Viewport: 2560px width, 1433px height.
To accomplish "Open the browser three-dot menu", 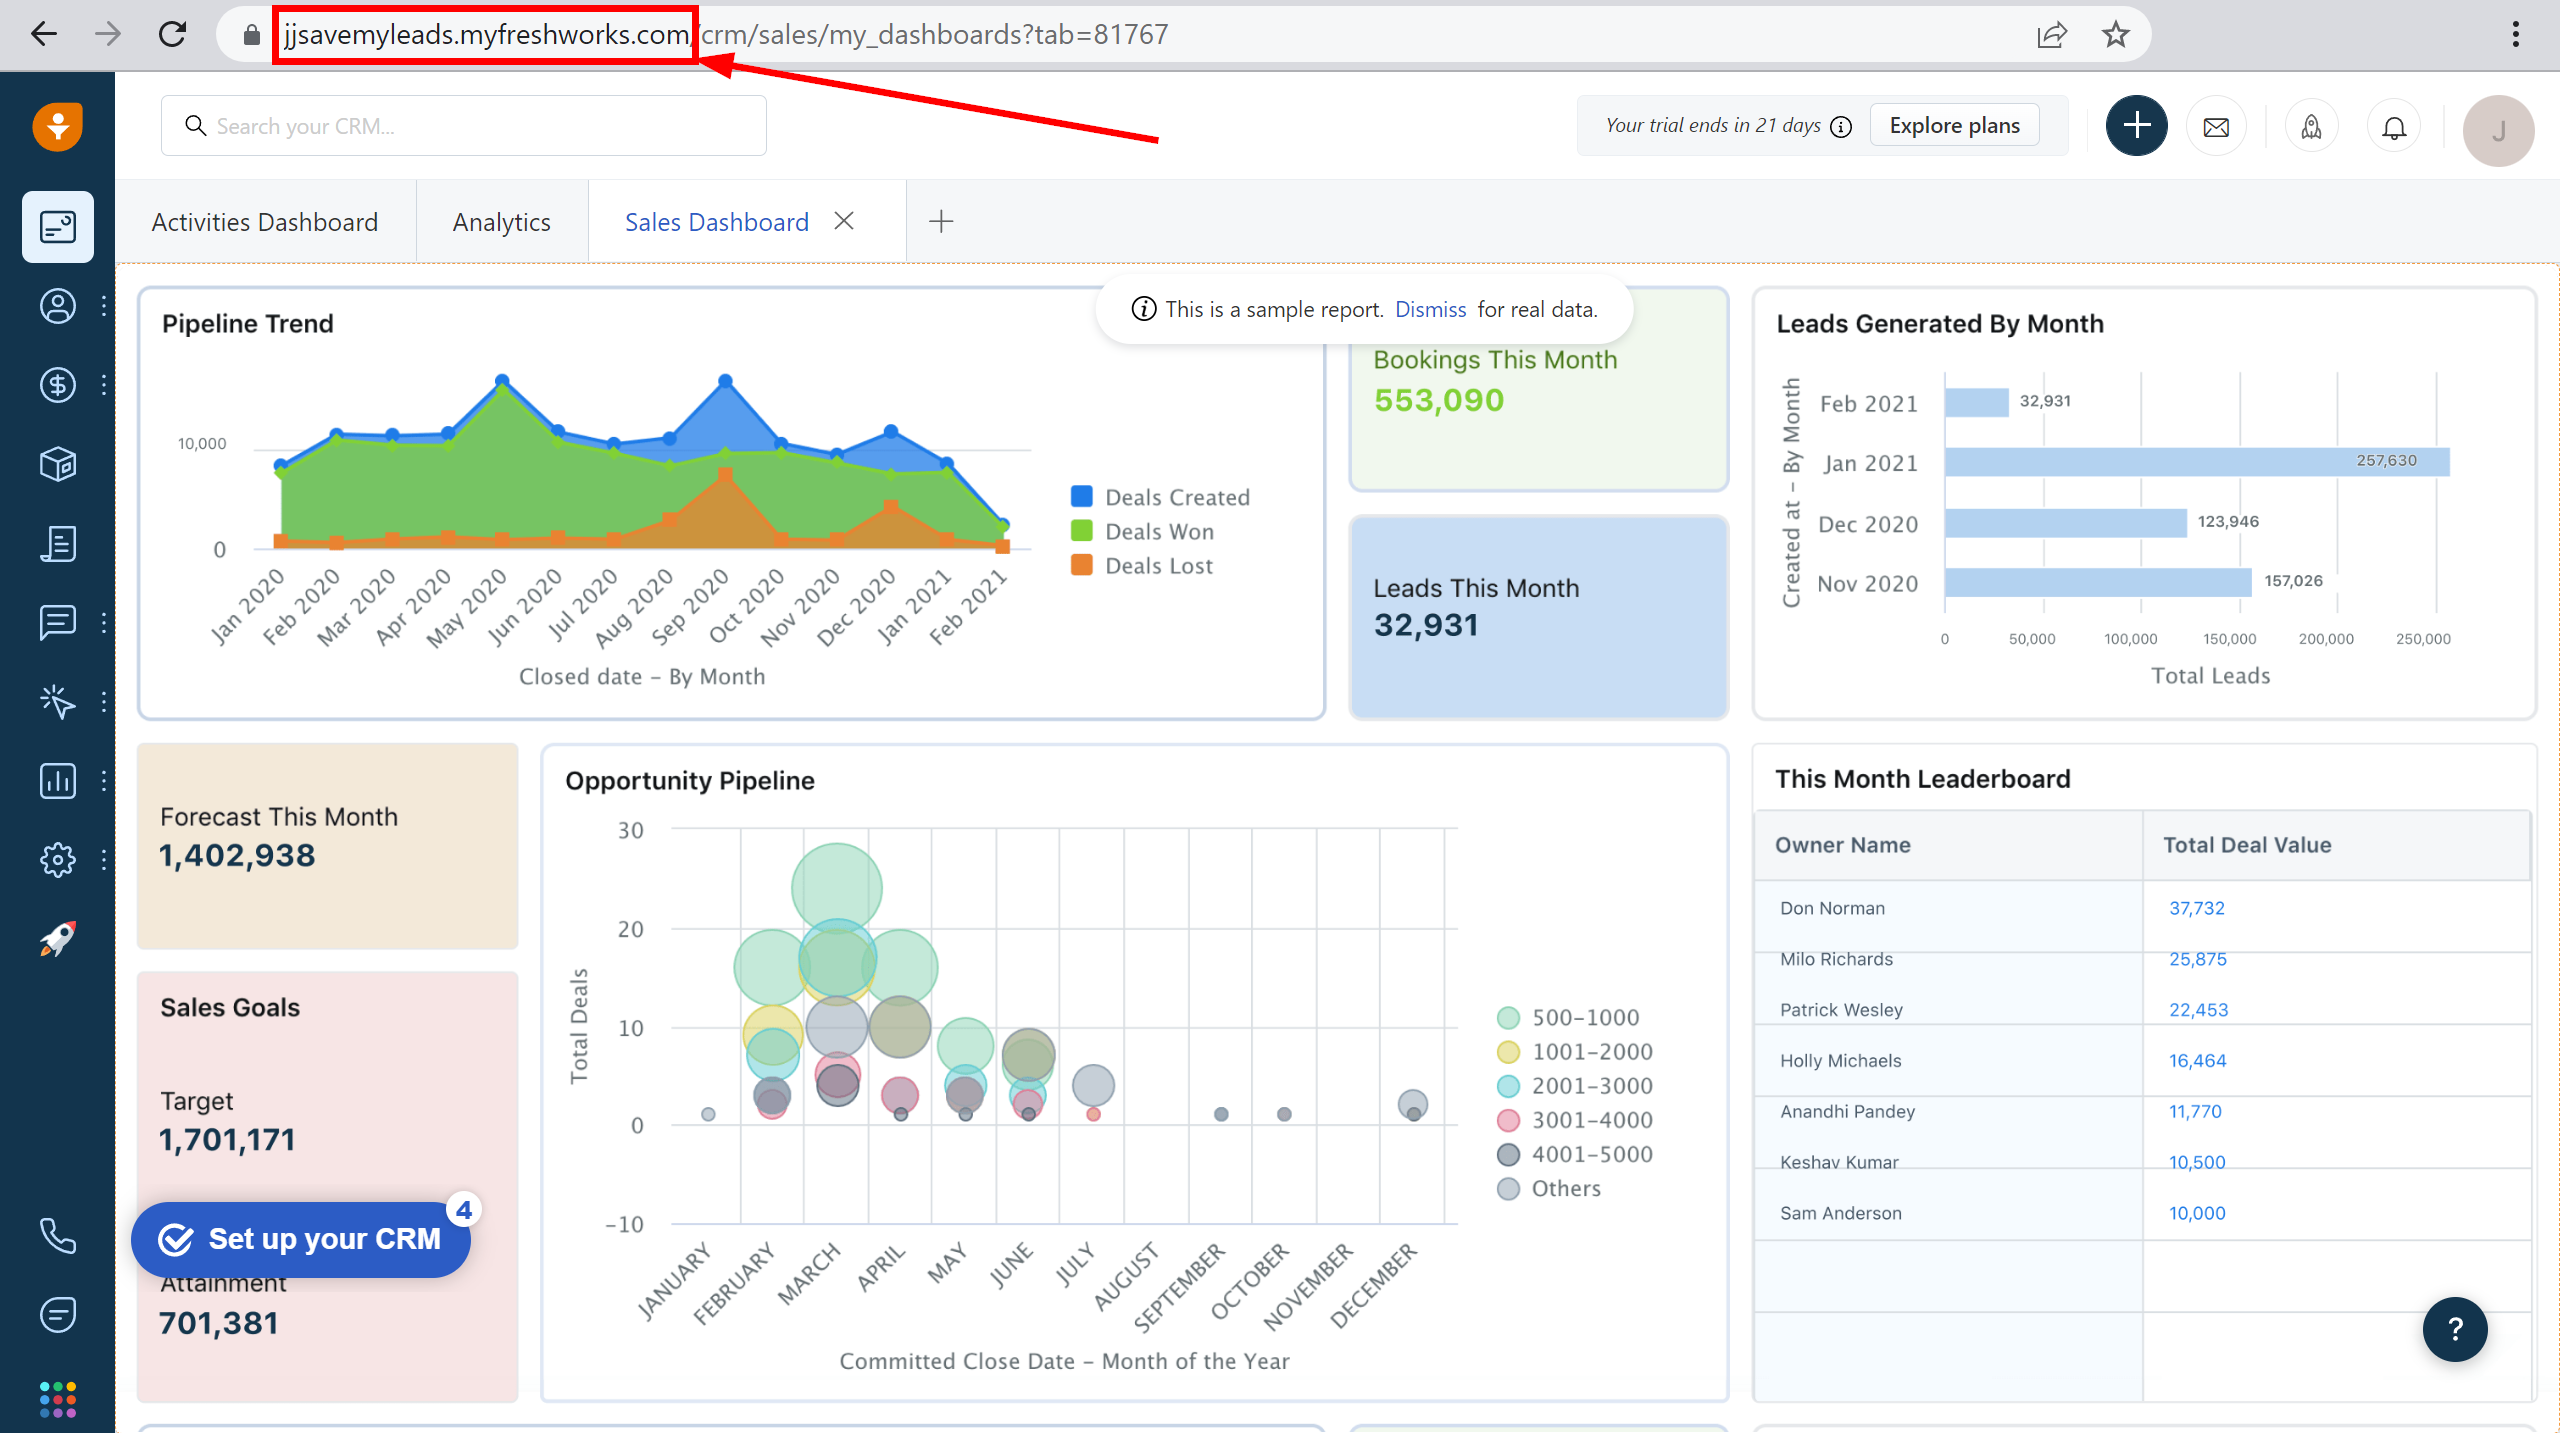I will [2516, 34].
